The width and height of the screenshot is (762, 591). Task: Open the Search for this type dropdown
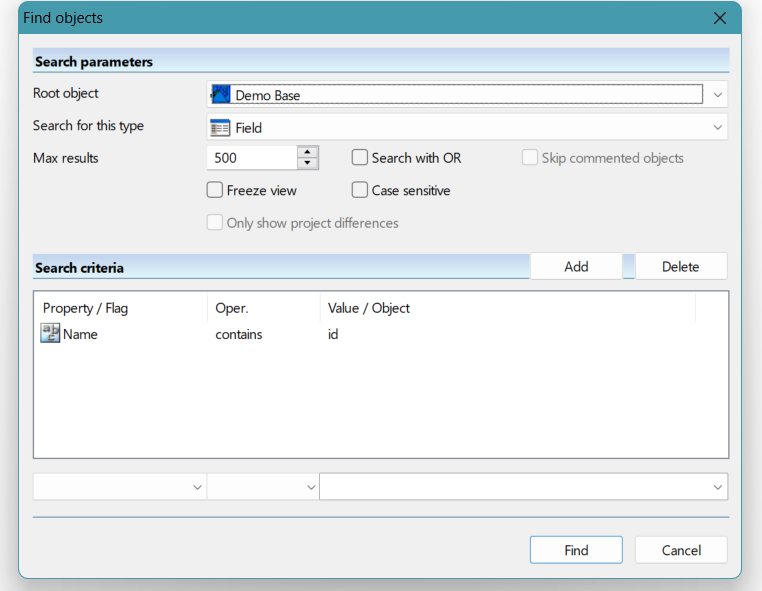click(x=717, y=128)
